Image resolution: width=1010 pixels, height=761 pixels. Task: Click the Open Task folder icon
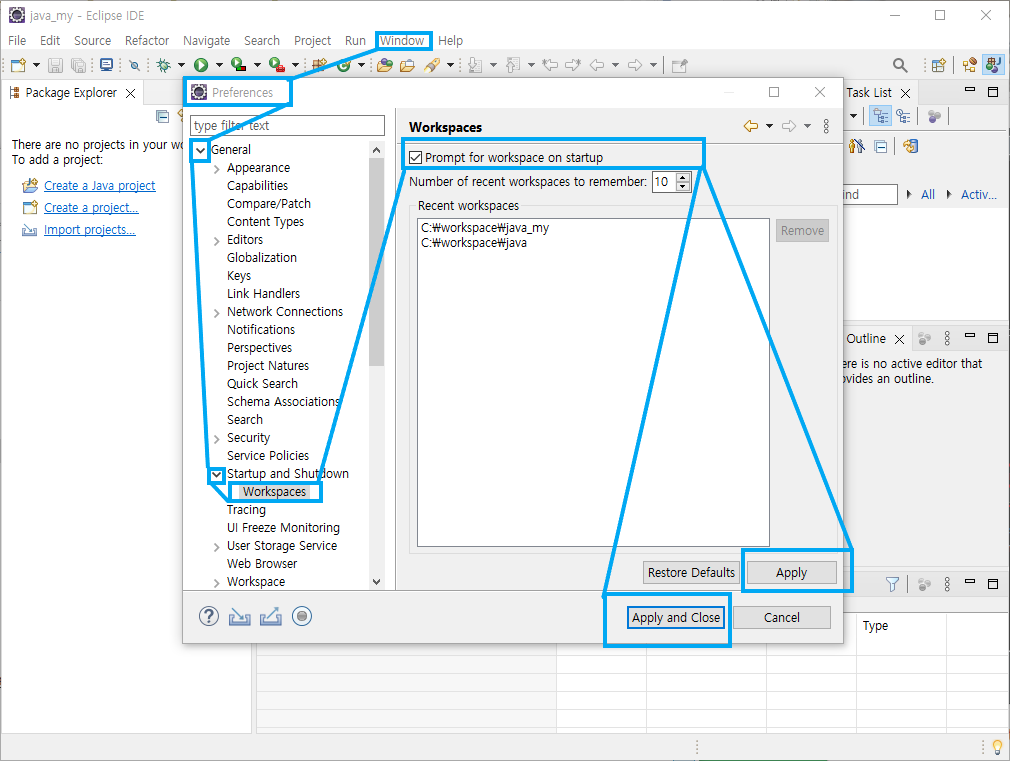[407, 65]
